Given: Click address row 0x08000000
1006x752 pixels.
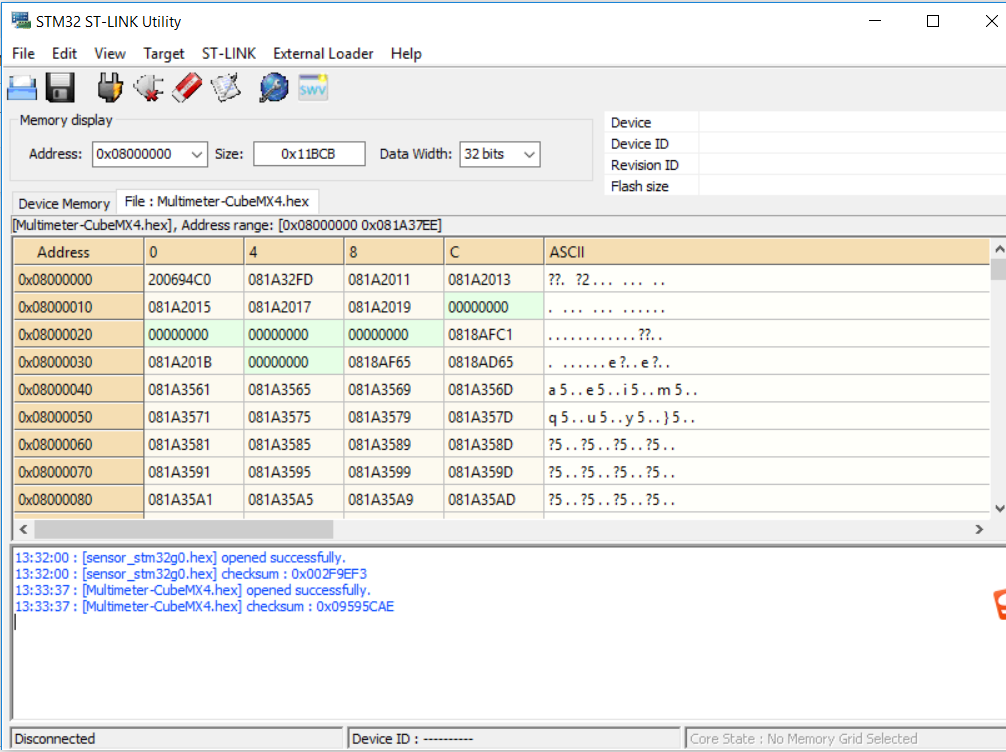Looking at the screenshot, I should coord(79,280).
